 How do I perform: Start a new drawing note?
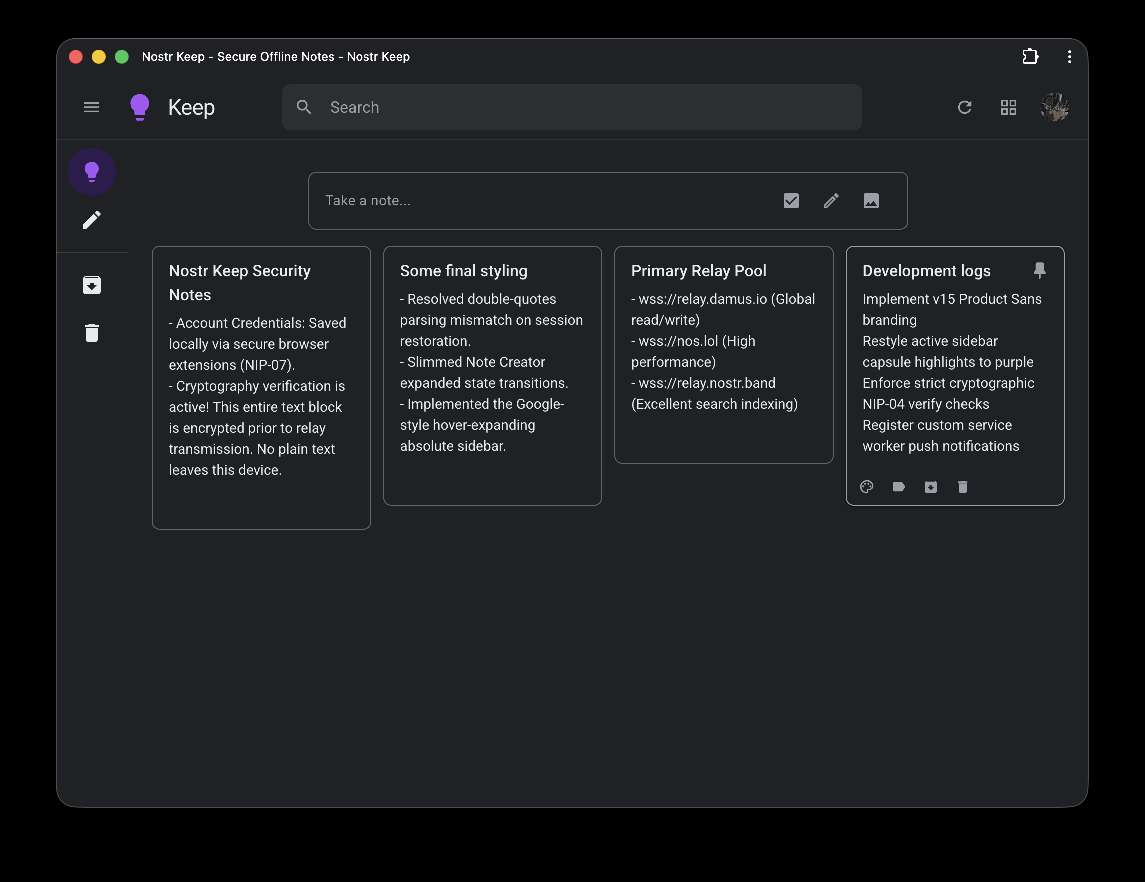point(831,201)
